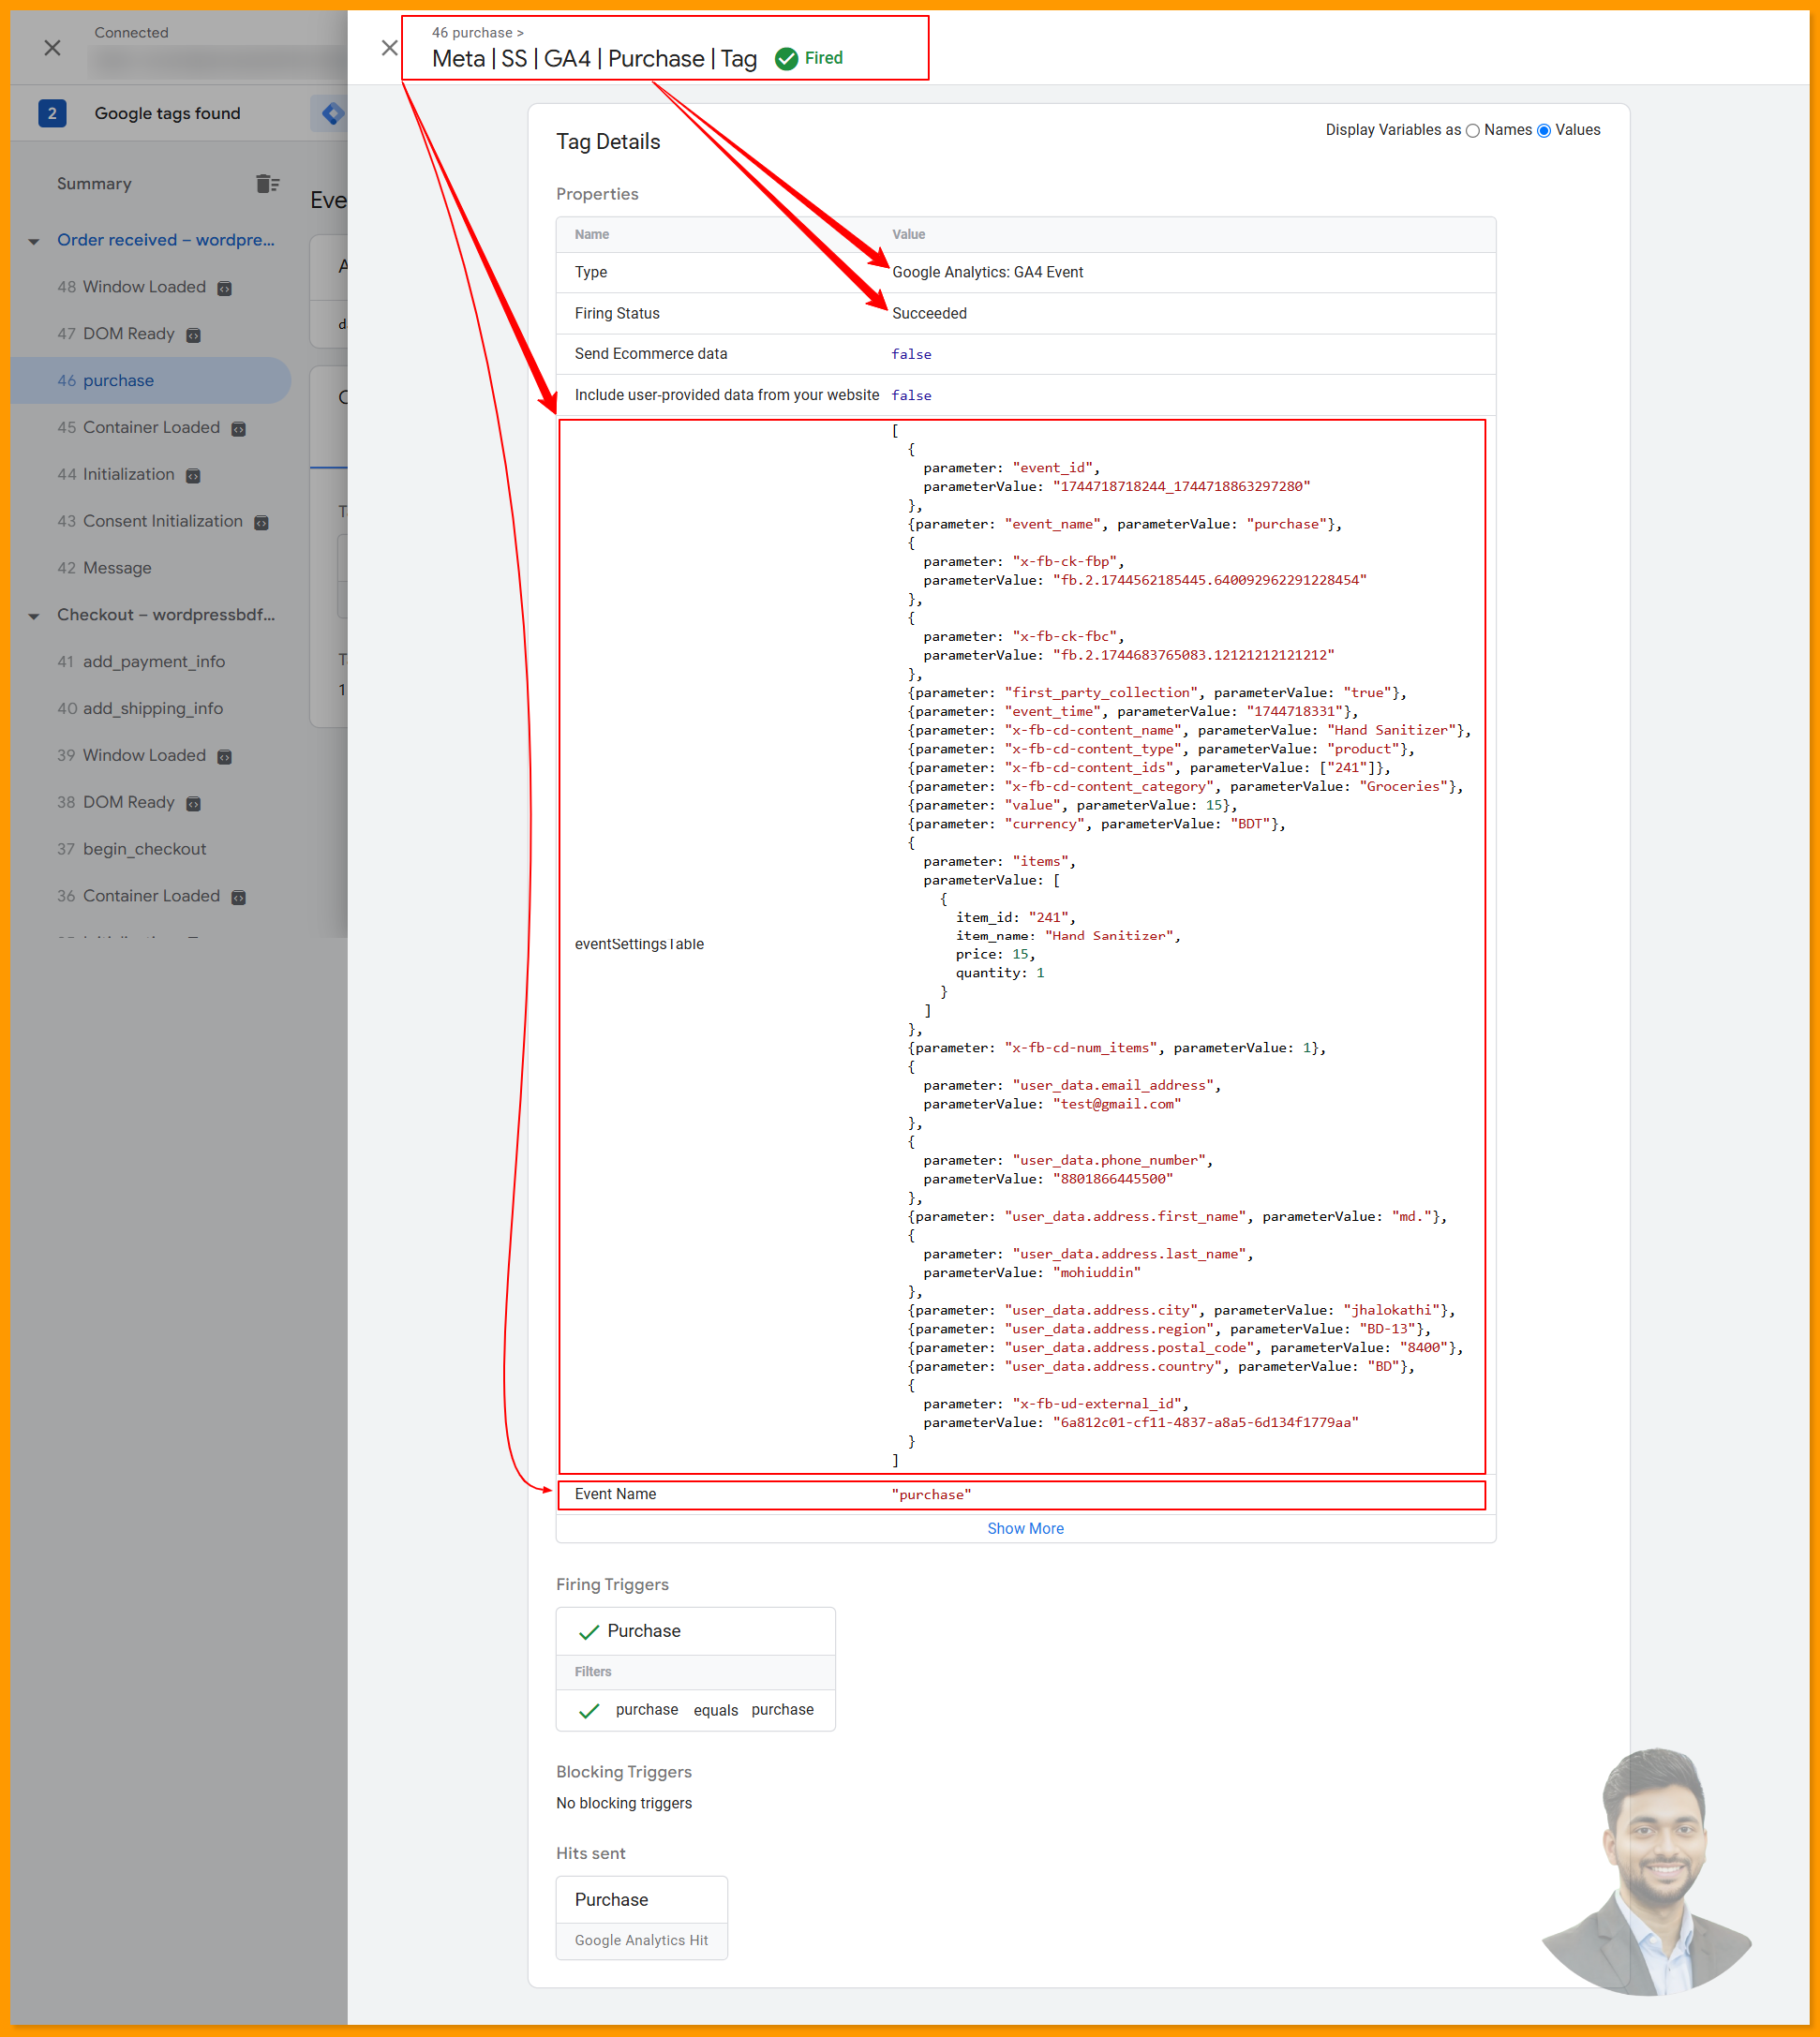Click the Google tag diamond icon
Image resolution: width=1820 pixels, height=2037 pixels.
pos(333,114)
